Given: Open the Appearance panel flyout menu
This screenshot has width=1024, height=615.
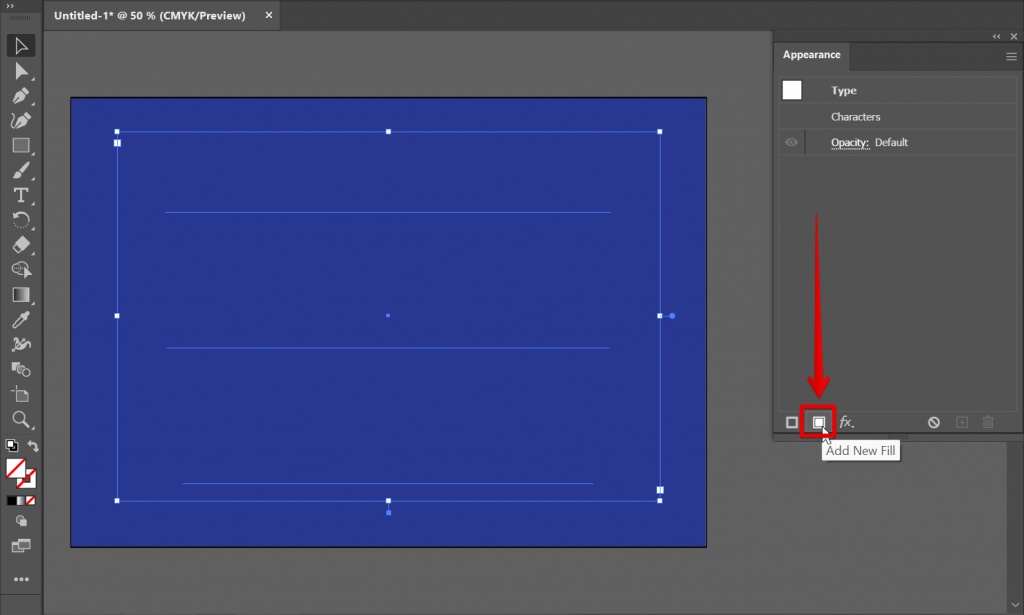Looking at the screenshot, I should pos(1011,56).
